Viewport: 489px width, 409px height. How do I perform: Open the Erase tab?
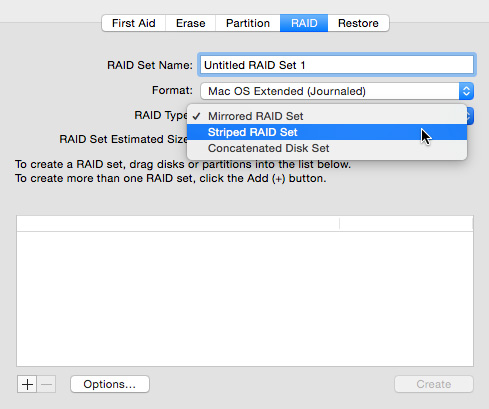[x=190, y=23]
